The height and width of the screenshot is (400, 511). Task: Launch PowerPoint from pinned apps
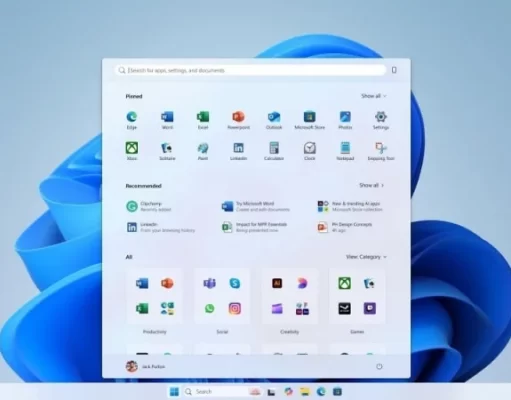point(238,120)
